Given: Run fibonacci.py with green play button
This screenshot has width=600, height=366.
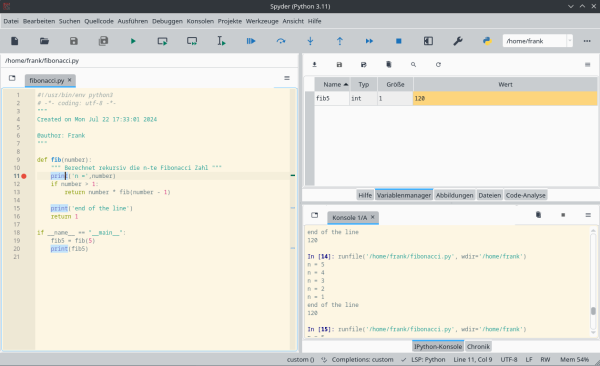Looking at the screenshot, I should click(x=133, y=41).
